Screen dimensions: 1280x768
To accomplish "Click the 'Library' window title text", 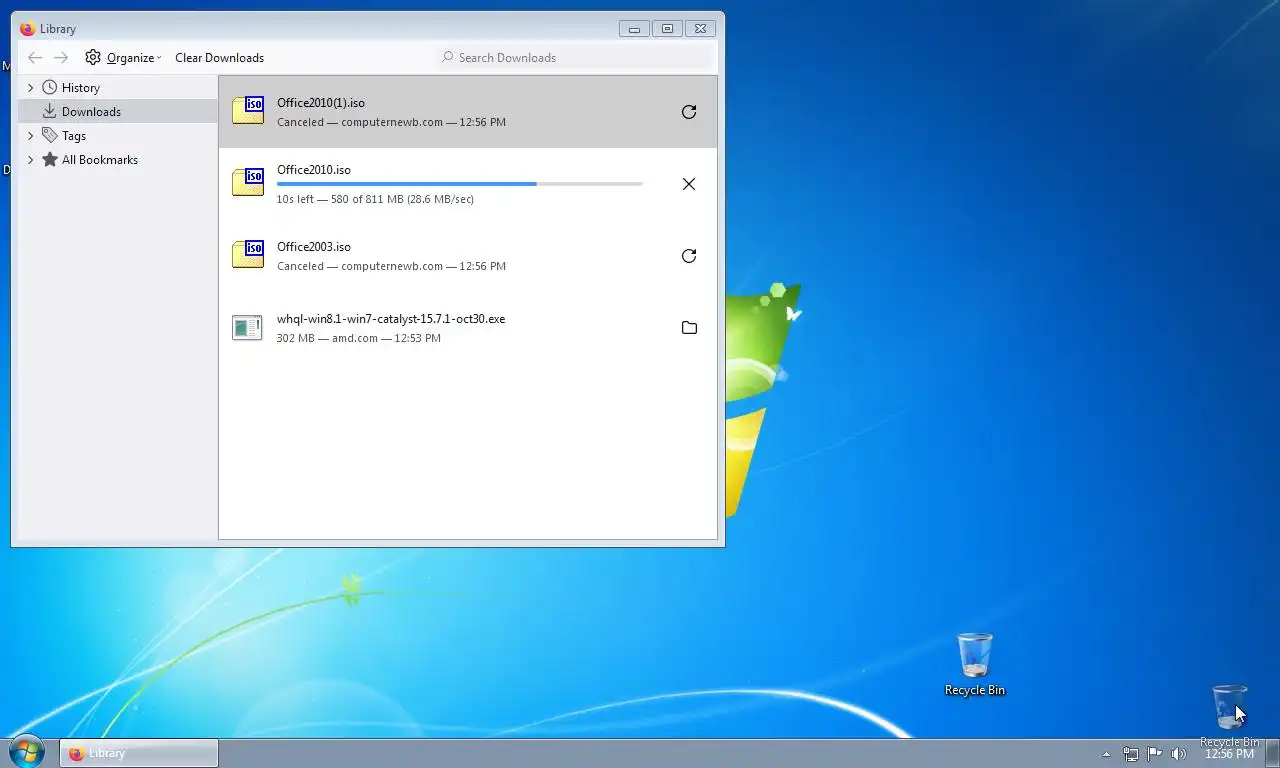I will click(x=58, y=29).
